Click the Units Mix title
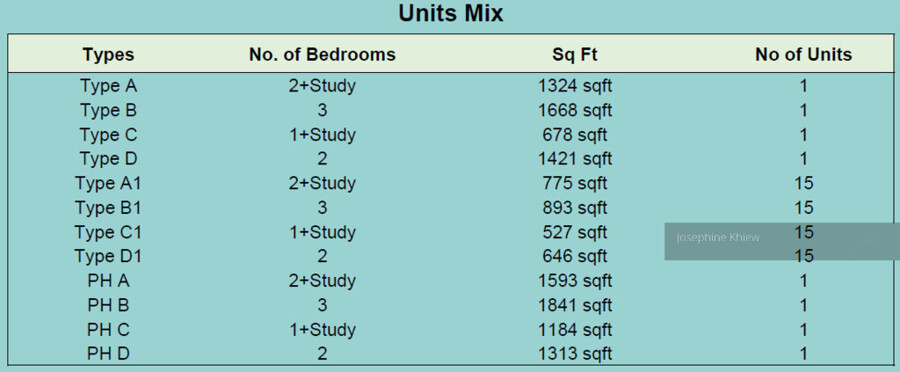This screenshot has height=372, width=900. 451,14
